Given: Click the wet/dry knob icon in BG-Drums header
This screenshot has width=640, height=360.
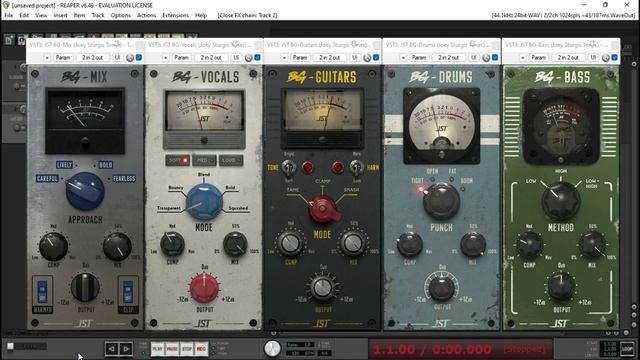Looking at the screenshot, I should 486,58.
